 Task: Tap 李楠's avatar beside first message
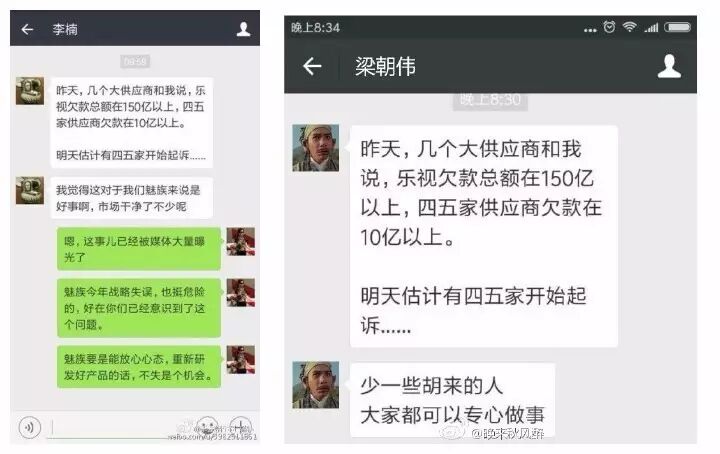coord(30,91)
